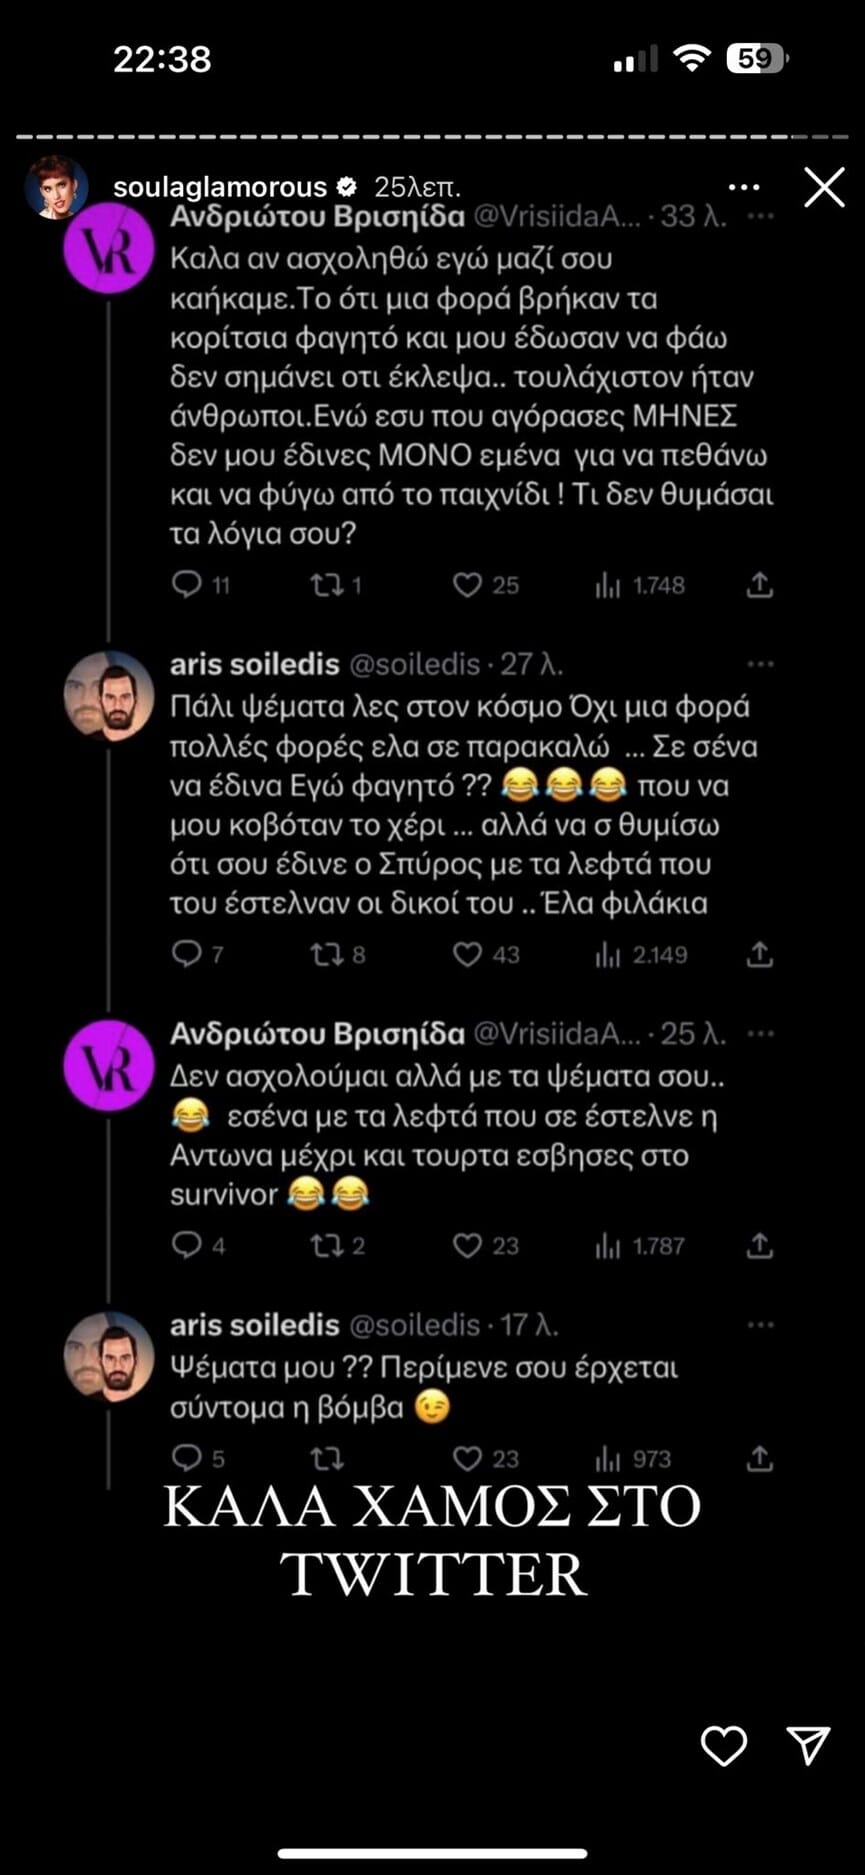This screenshot has width=865, height=1875.
Task: Open more options on first Vrisiida tweet
Action: 761,216
